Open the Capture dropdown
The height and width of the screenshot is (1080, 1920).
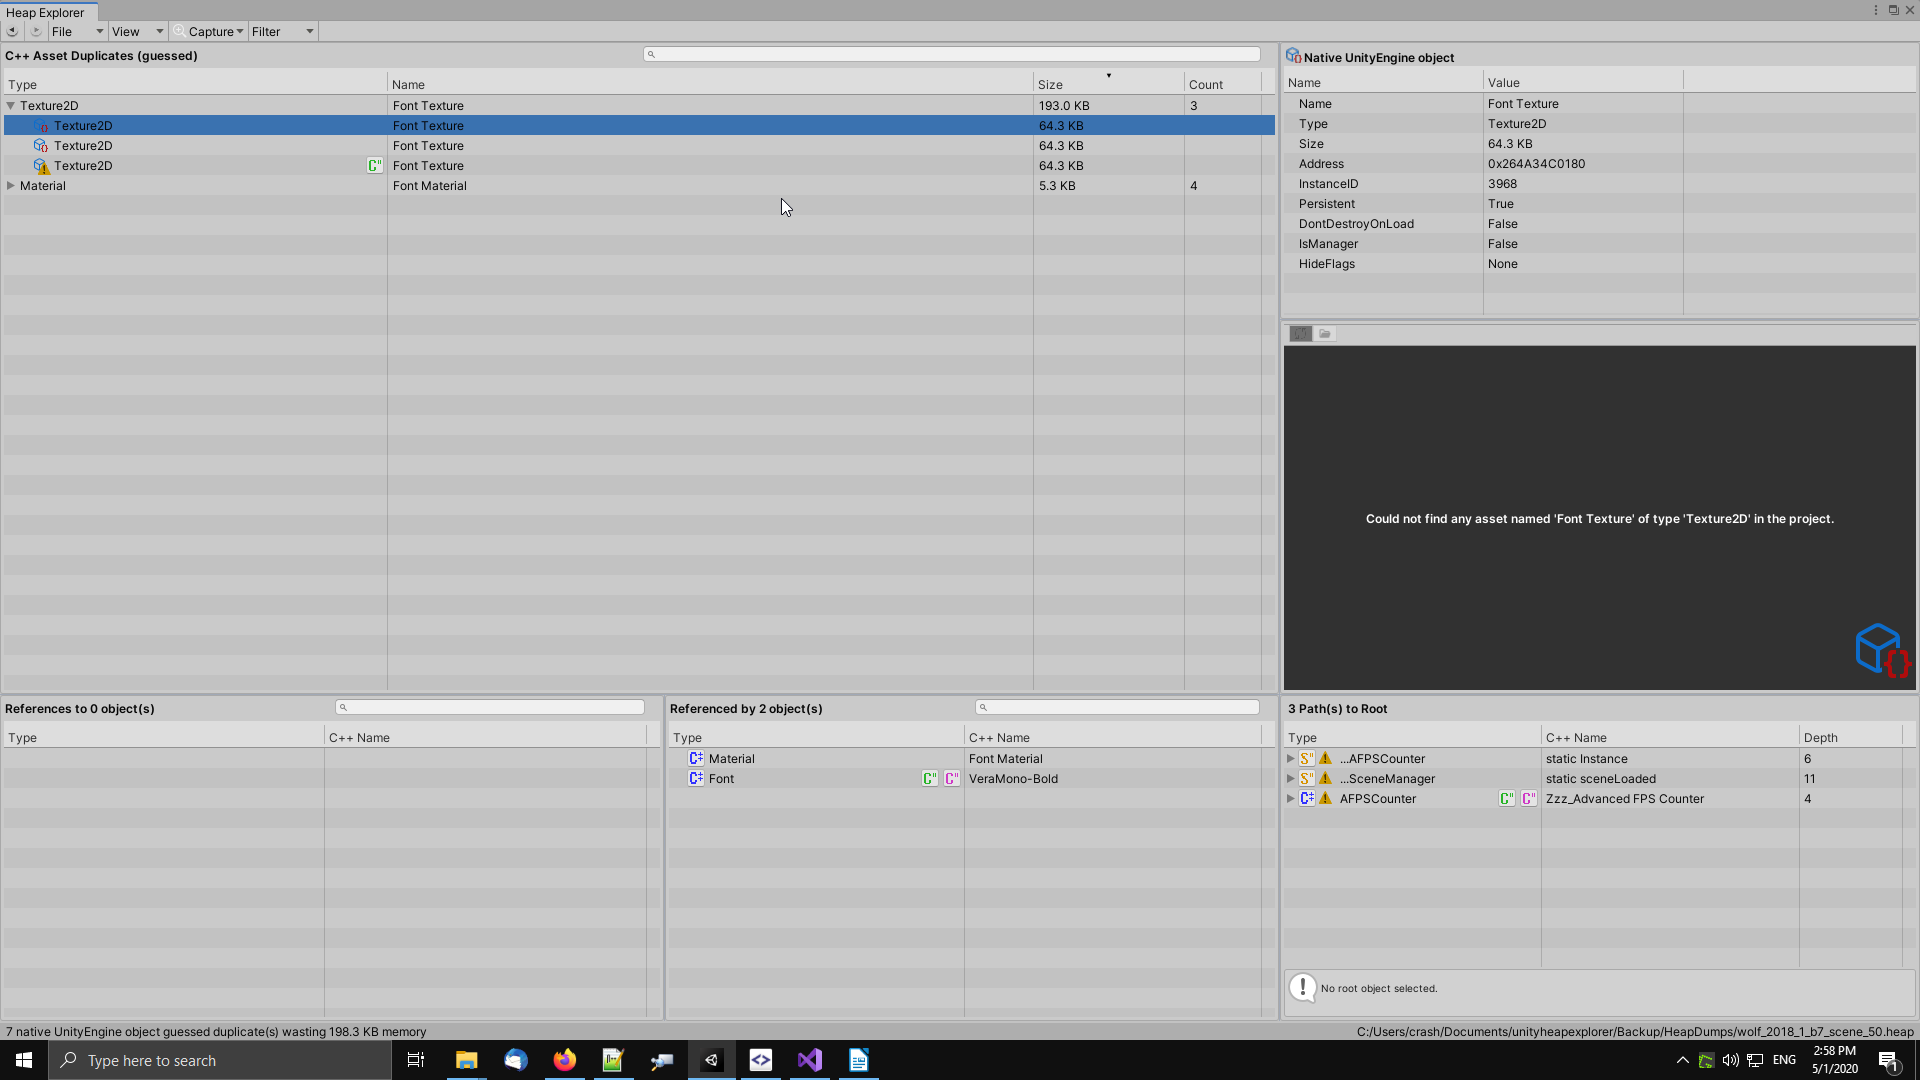(210, 32)
